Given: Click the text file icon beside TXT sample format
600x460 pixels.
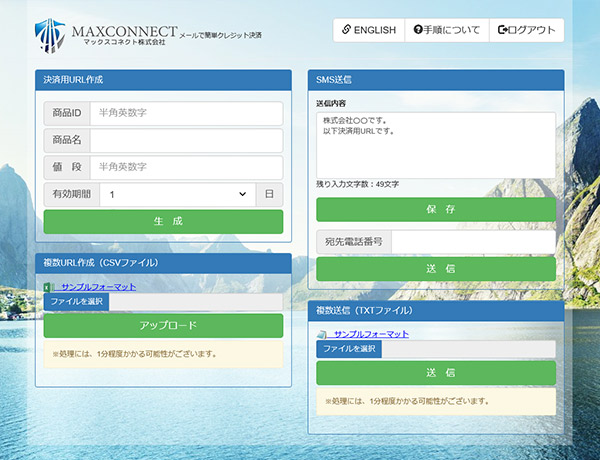Looking at the screenshot, I should [321, 334].
